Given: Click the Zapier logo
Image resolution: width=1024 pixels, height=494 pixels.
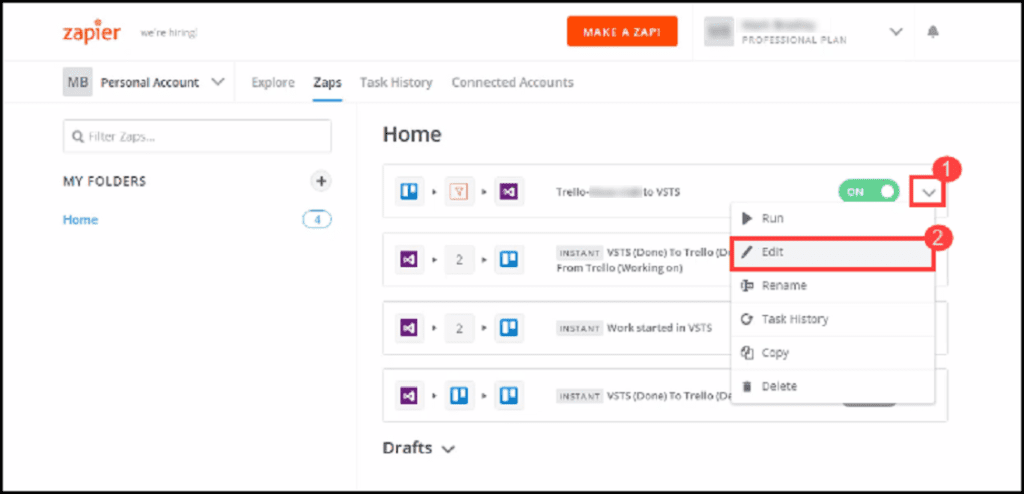Looking at the screenshot, I should [91, 32].
